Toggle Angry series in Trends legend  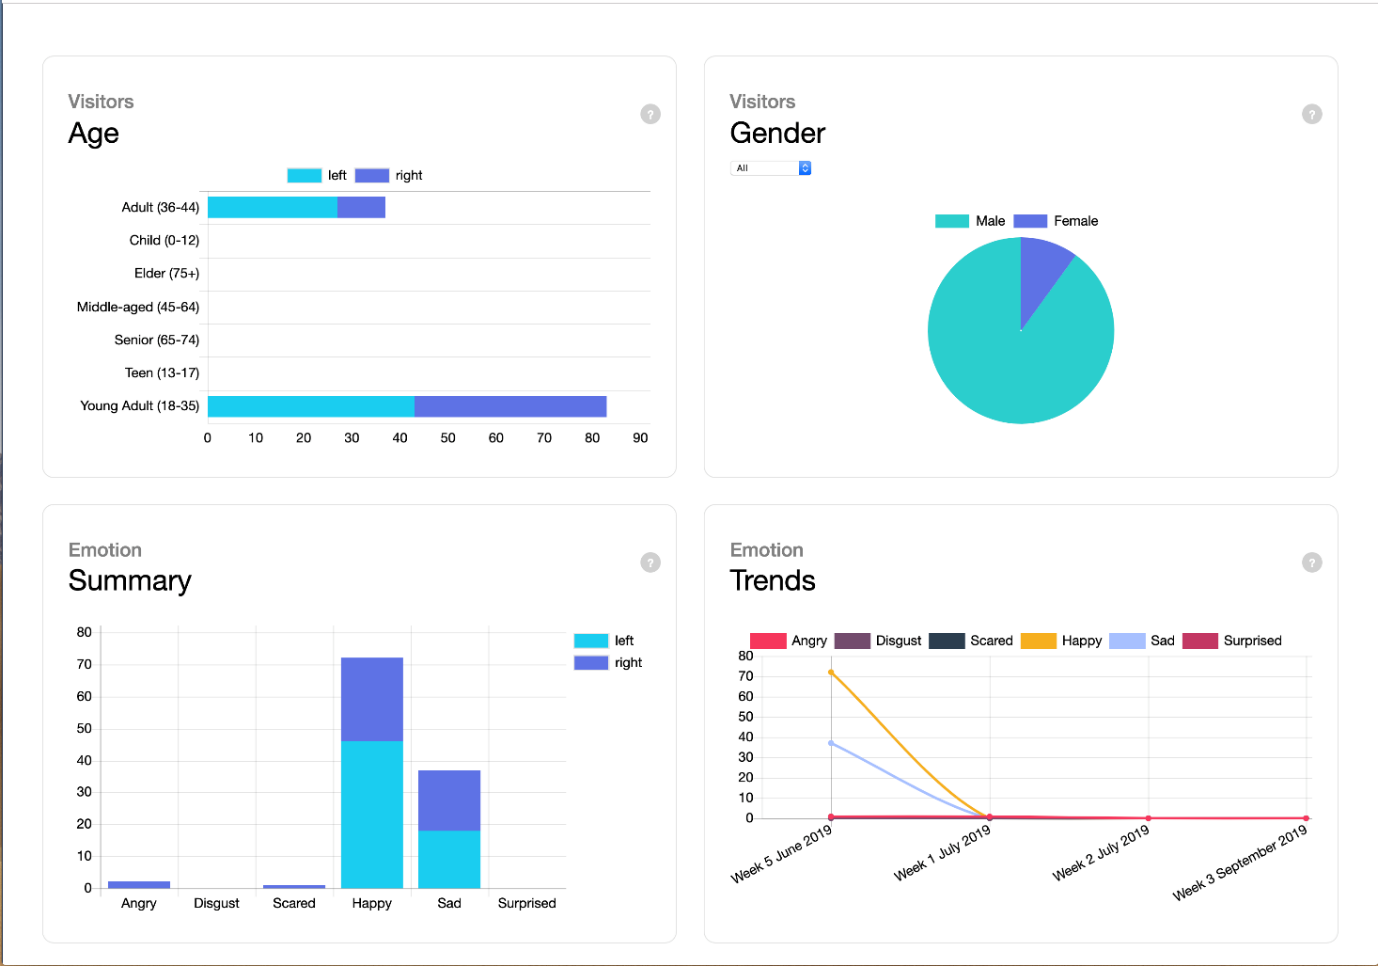tap(788, 641)
